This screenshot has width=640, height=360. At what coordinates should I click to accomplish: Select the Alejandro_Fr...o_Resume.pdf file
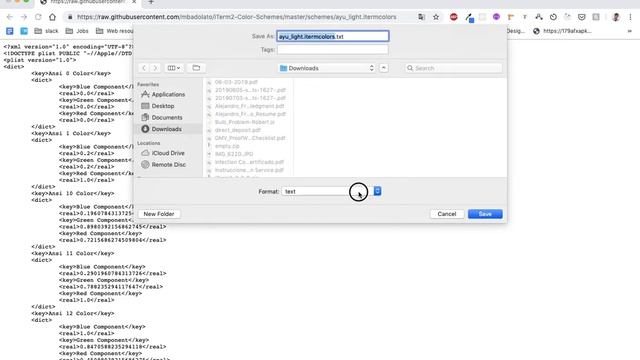pos(250,114)
